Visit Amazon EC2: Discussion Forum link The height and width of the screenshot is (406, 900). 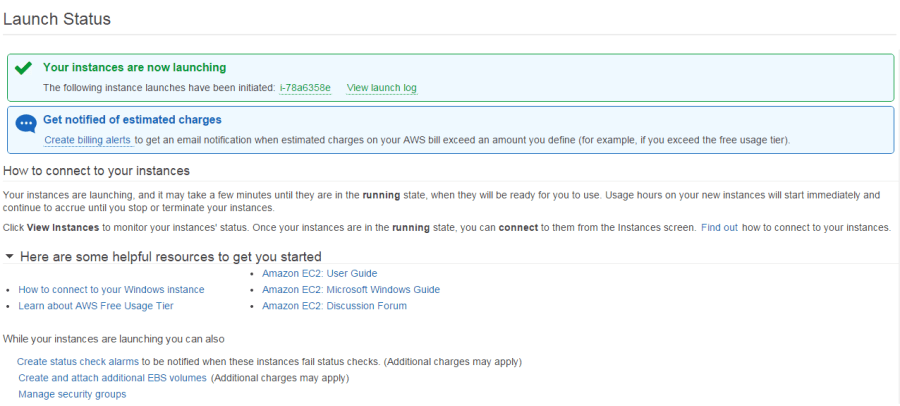click(x=334, y=306)
